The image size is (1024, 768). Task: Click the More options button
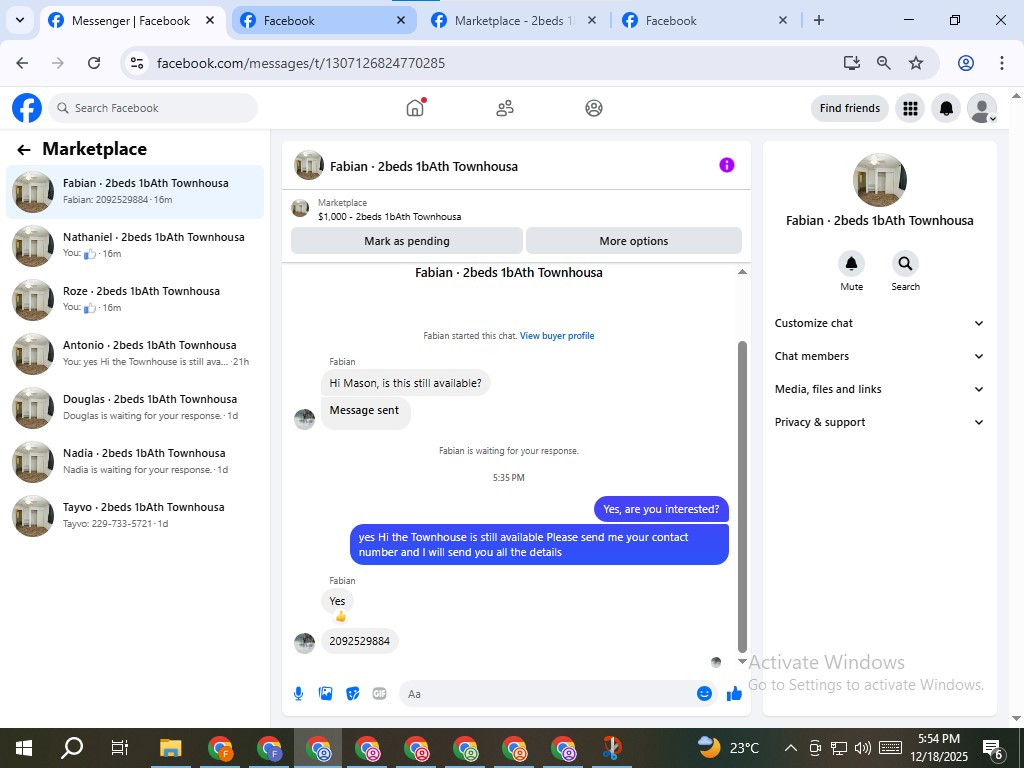click(633, 241)
